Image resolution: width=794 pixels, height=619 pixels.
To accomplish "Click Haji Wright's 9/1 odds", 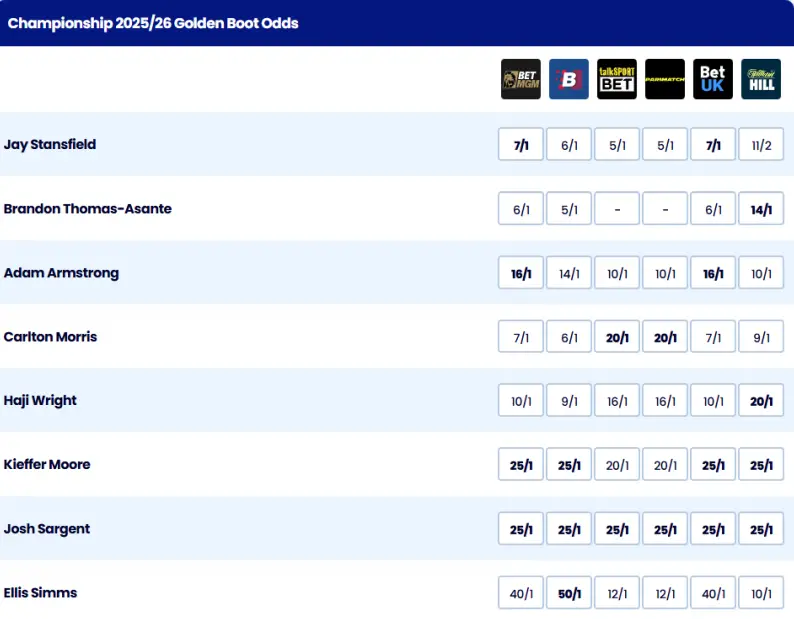I will [x=569, y=401].
